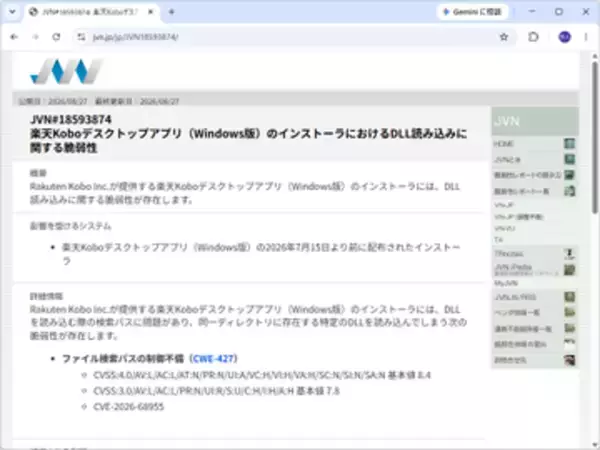600x450 pixels.
Task: Click the browser forward arrow
Action: pos(36,37)
